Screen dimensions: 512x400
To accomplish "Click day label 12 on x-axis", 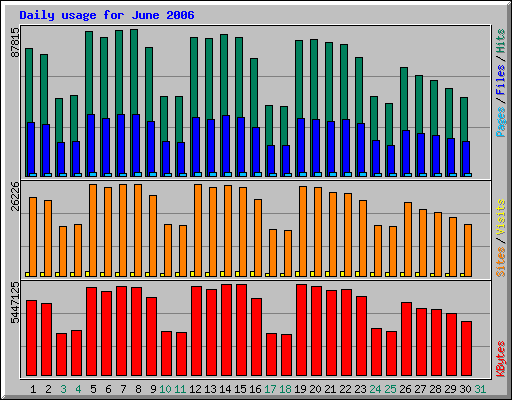I will tap(195, 389).
